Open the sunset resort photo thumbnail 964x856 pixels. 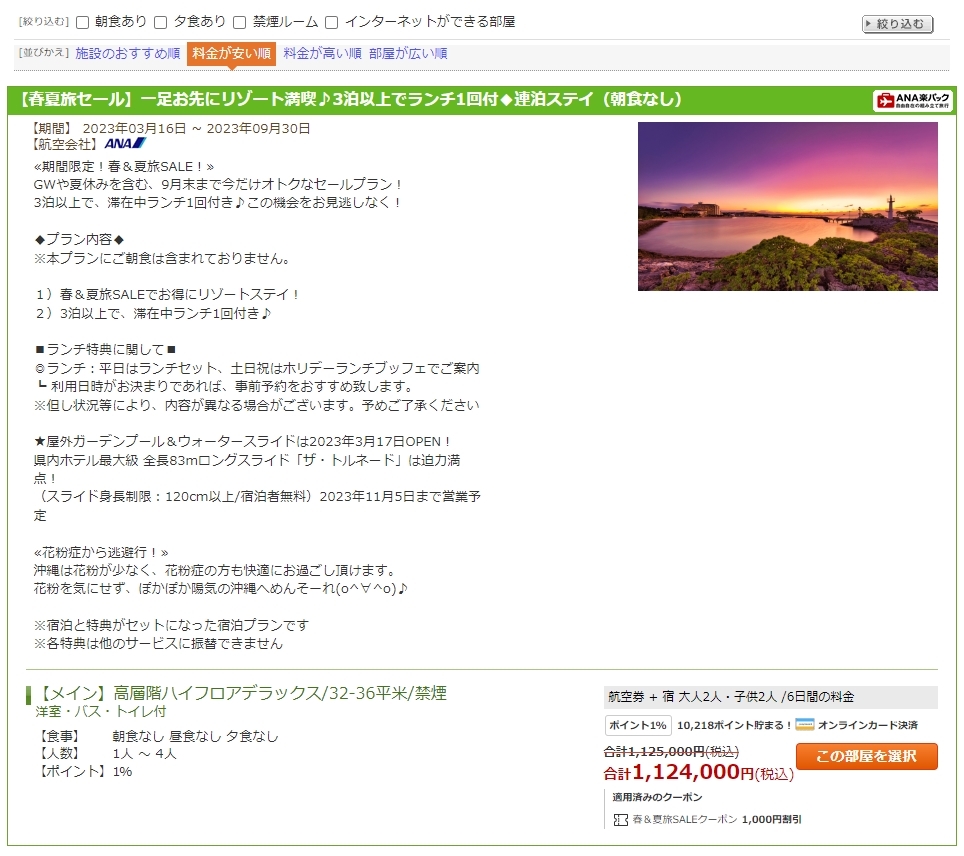(x=788, y=206)
